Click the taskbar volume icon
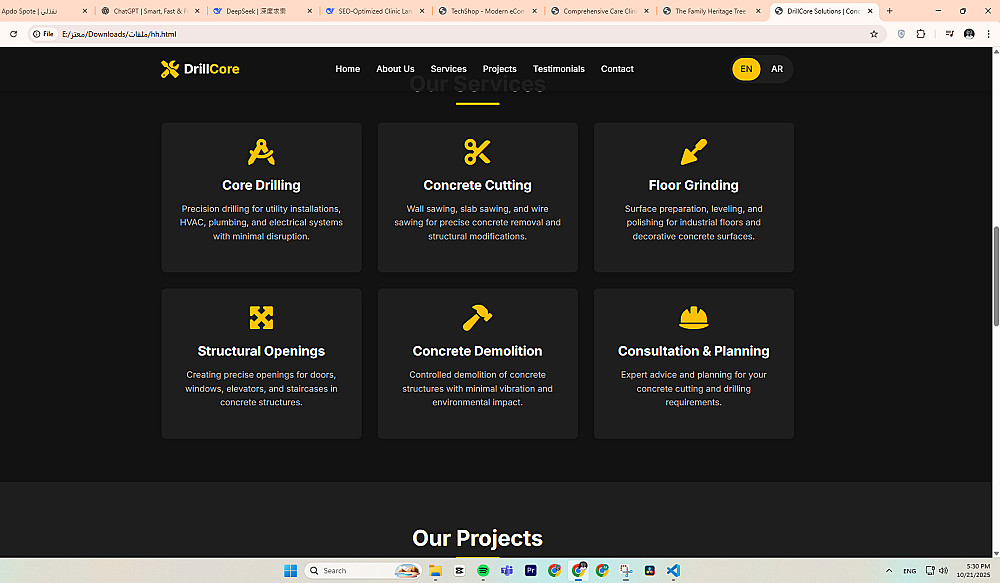 coord(943,570)
